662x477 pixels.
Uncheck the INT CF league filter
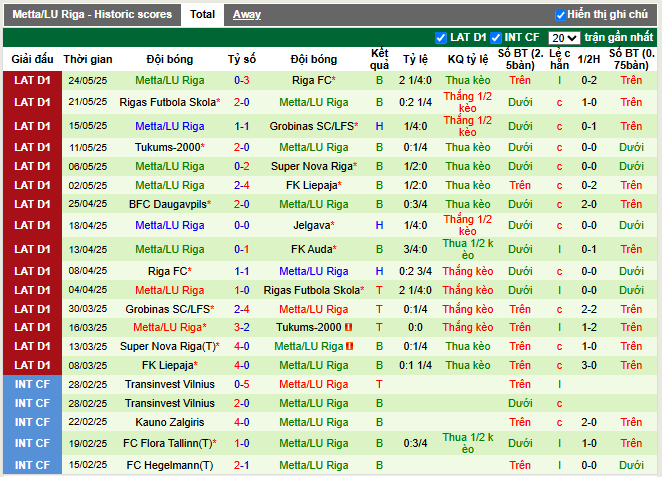[x=496, y=38]
